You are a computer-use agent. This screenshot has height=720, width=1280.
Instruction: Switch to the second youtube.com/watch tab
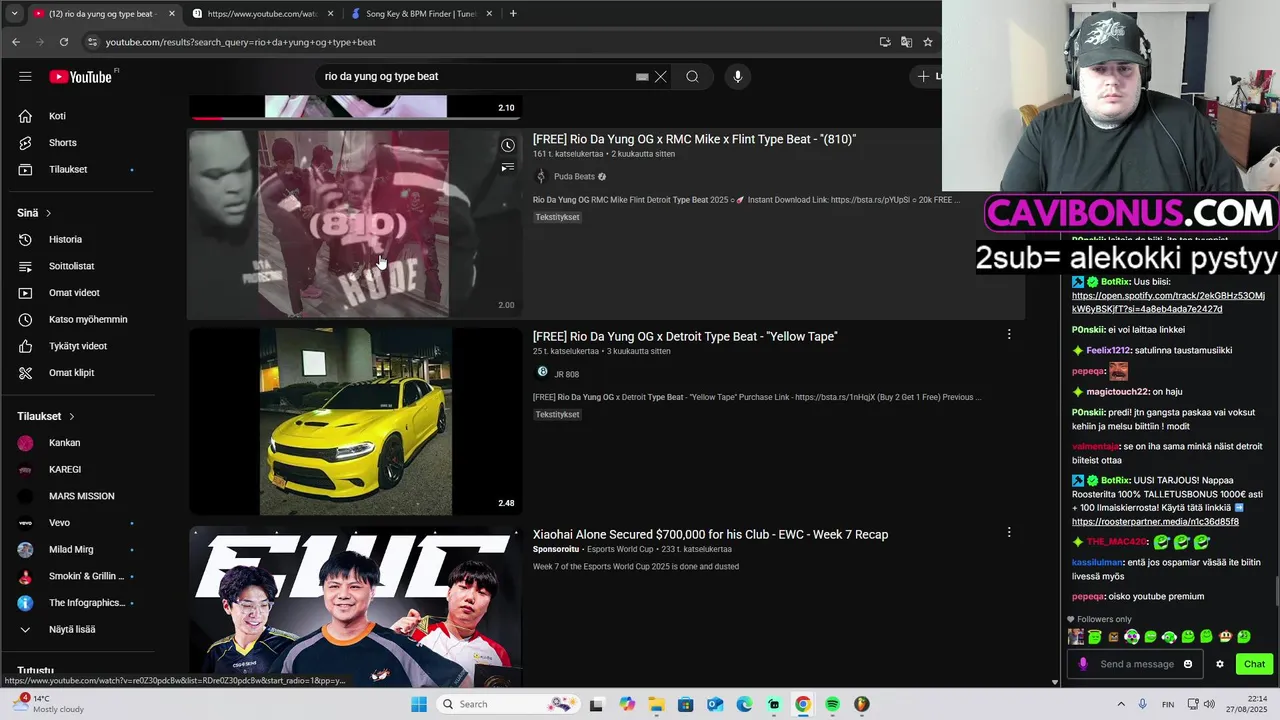262,13
